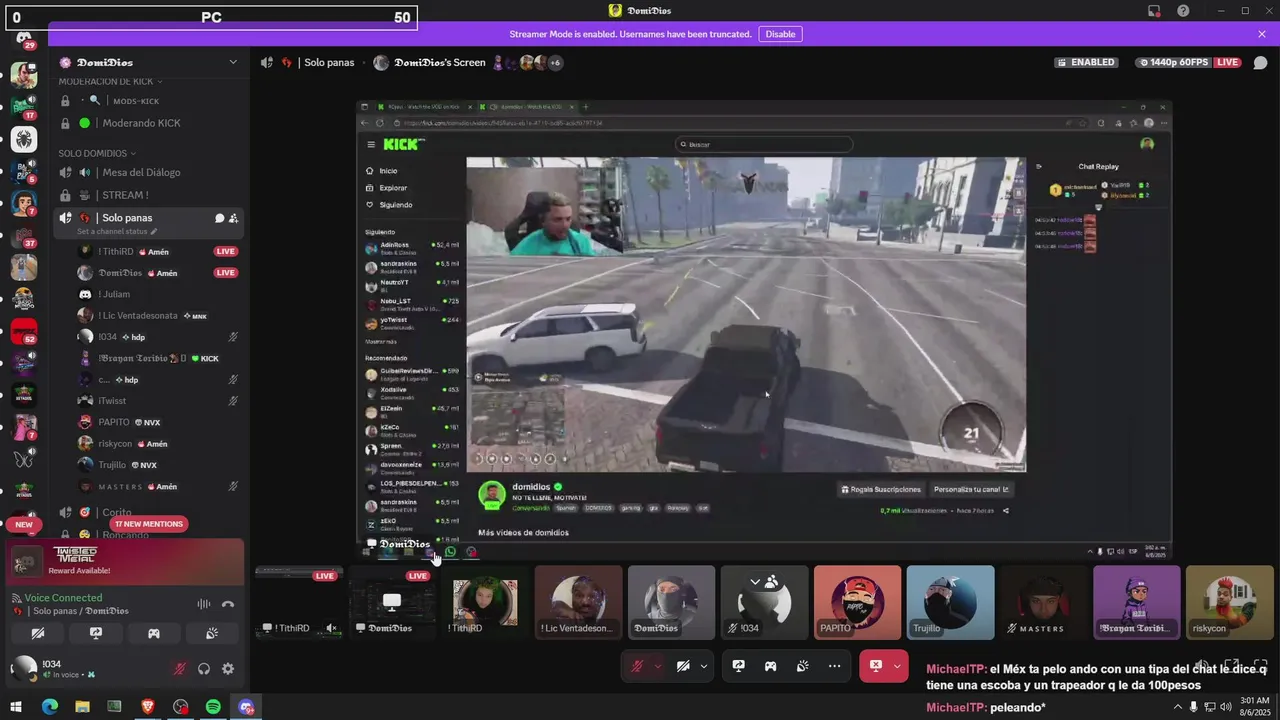Stop watching stream with red button
The image size is (1280, 720).
point(876,666)
